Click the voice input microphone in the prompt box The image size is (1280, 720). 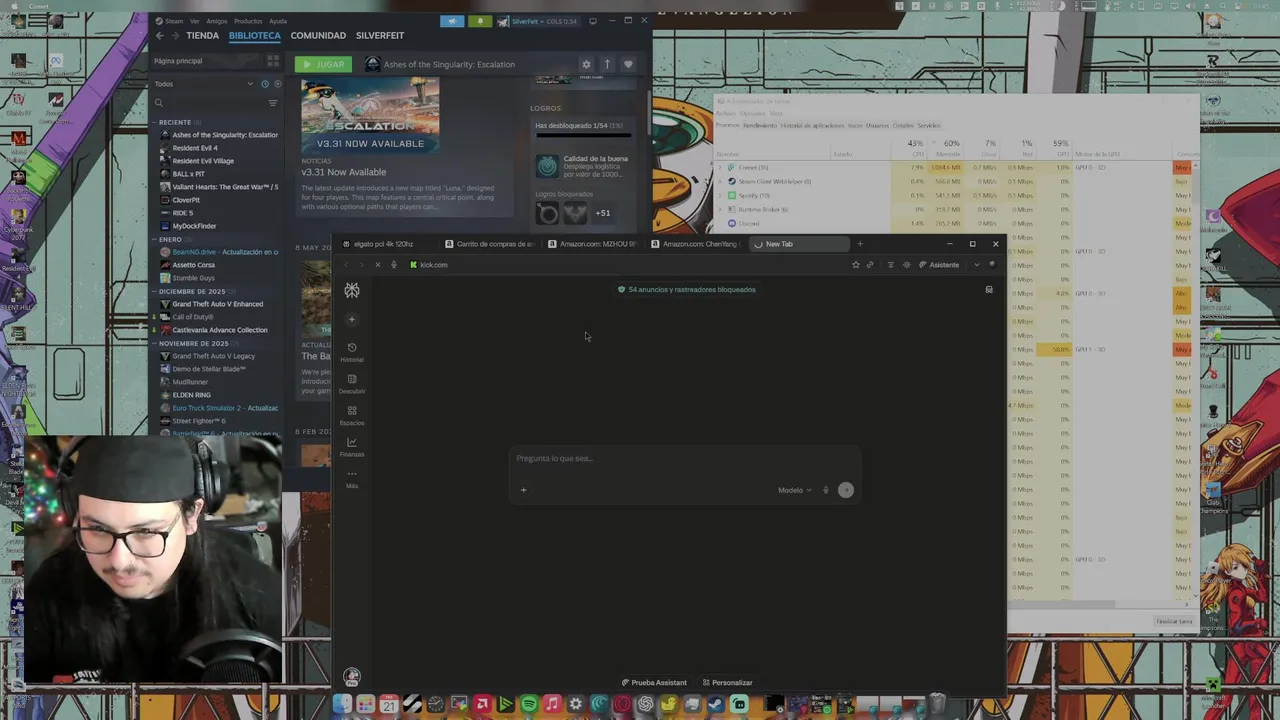(x=825, y=490)
